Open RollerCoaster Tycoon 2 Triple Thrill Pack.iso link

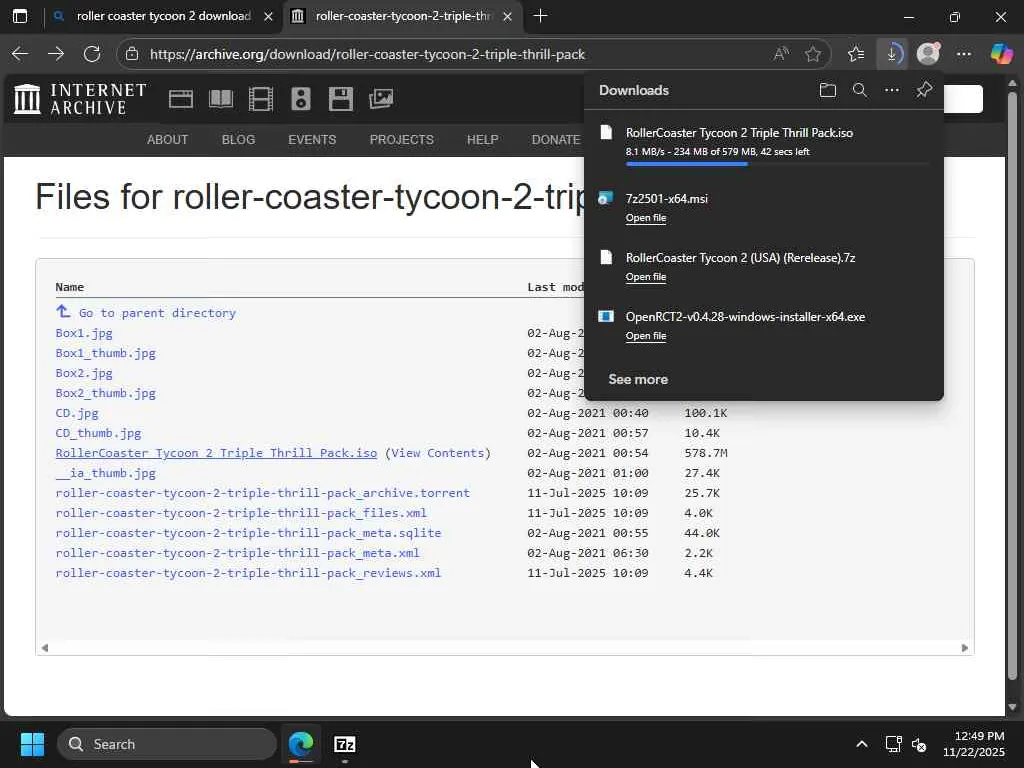[x=216, y=453]
